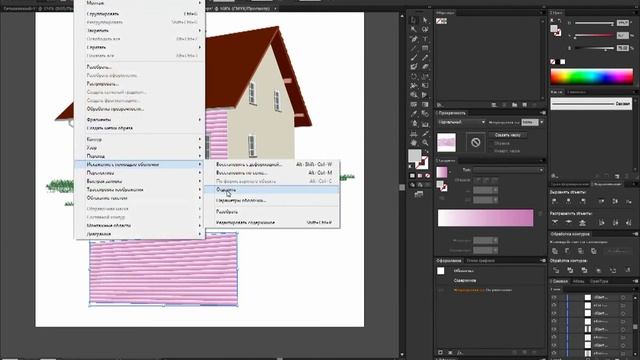Screen dimensions: 640x360
Task: Choose envelope warp item with Alt+Shift+Ctrl+W shortcut
Action: (x=272, y=164)
